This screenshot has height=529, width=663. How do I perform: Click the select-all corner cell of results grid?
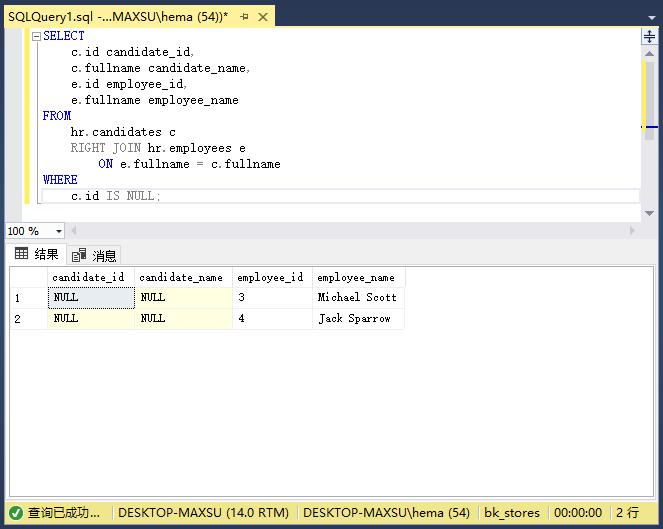tap(29, 277)
